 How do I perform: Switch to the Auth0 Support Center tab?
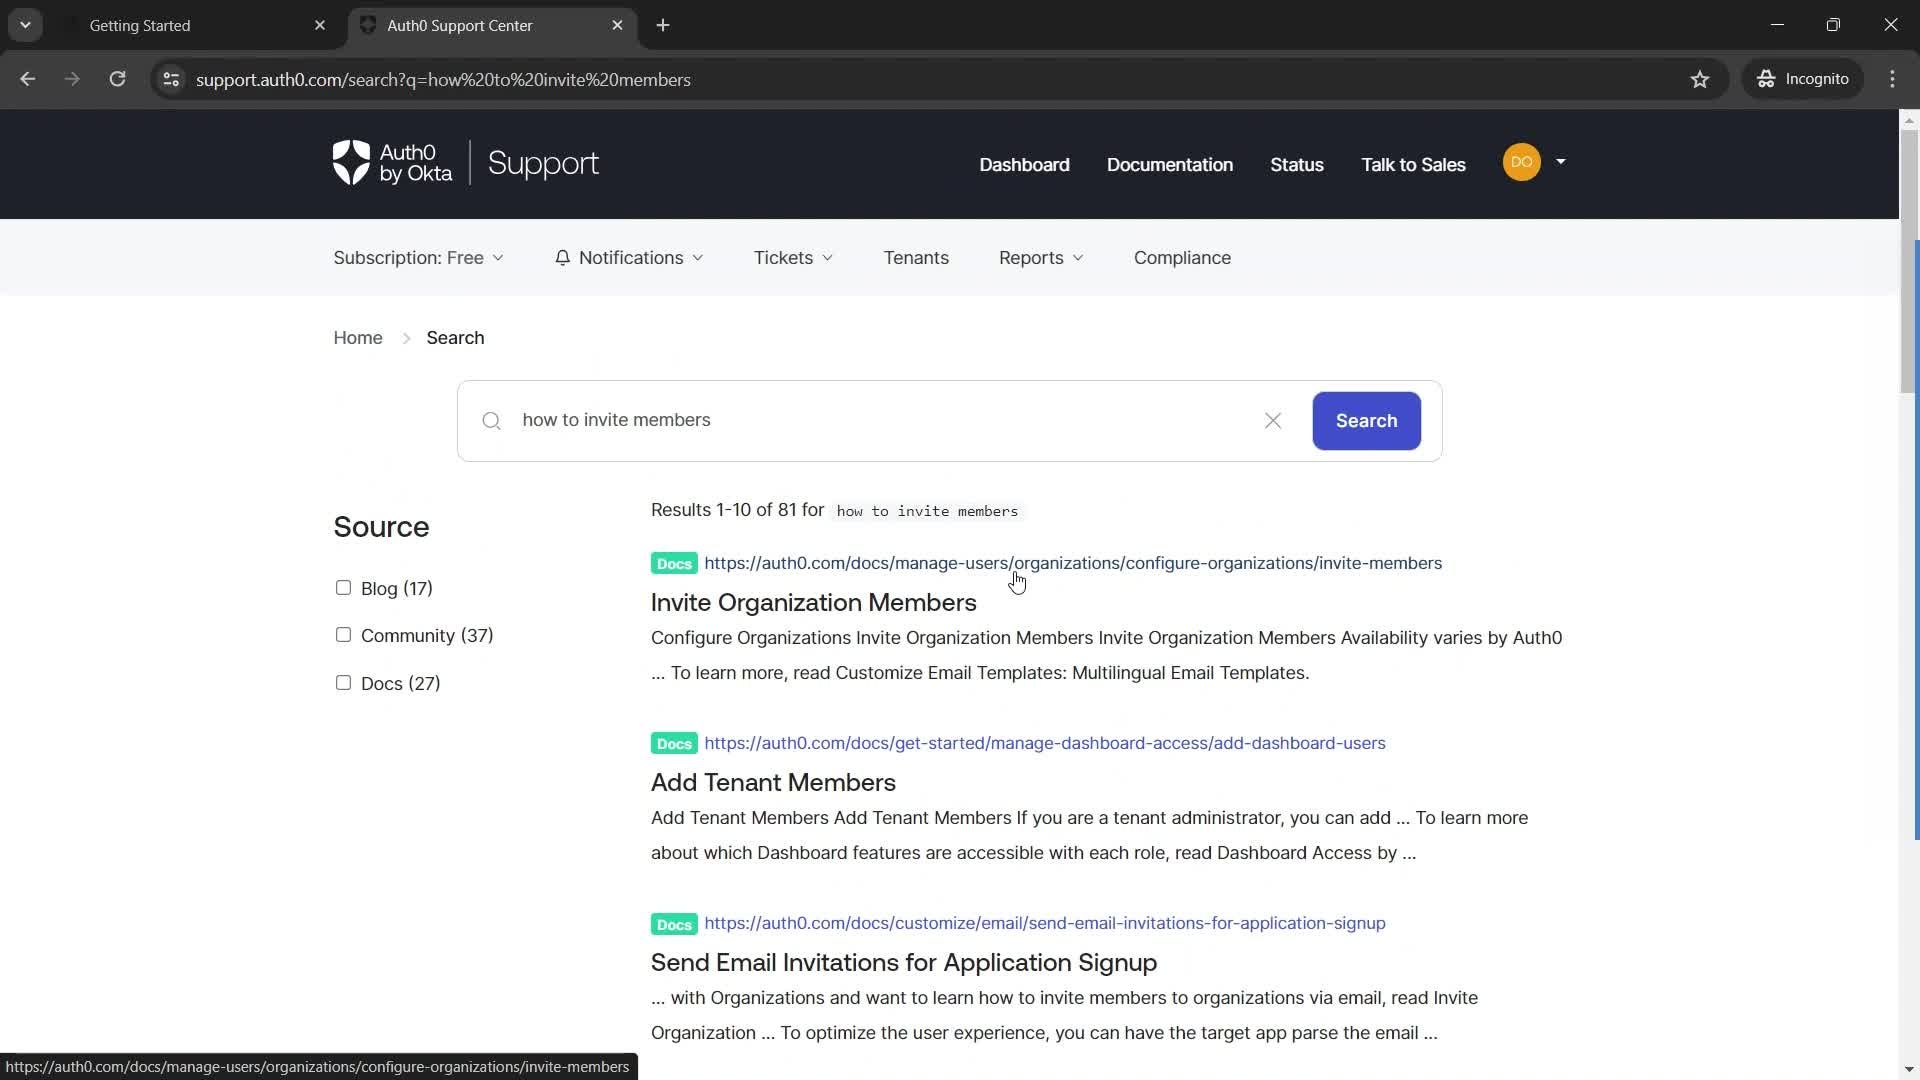click(490, 25)
